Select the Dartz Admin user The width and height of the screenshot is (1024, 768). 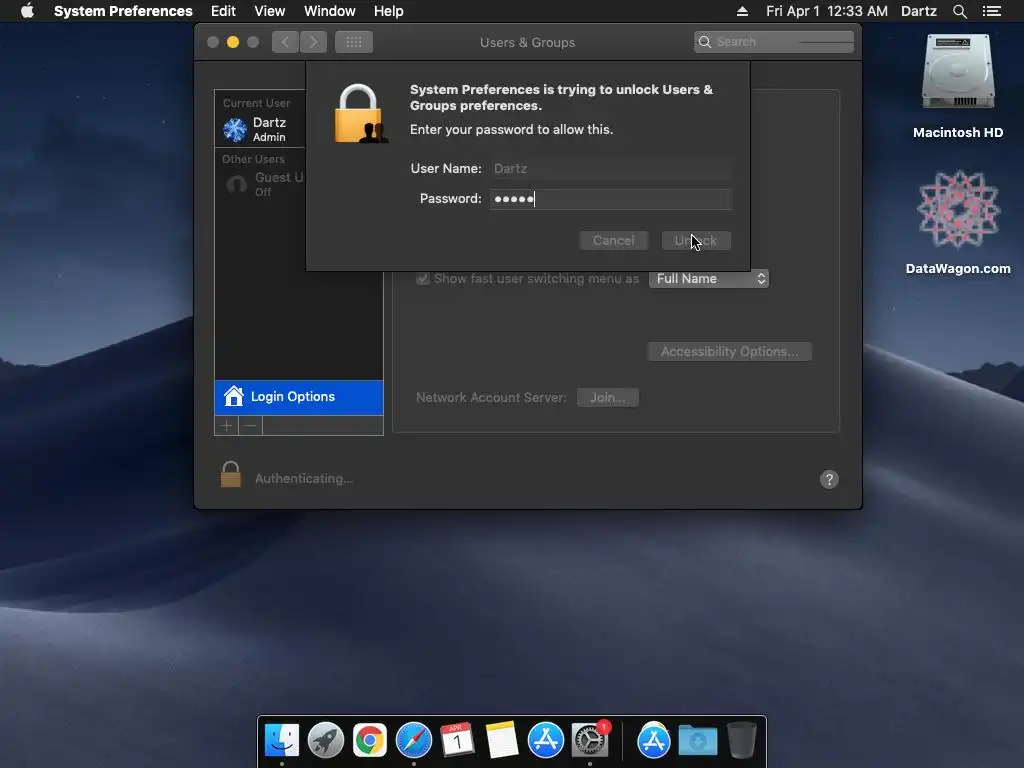click(261, 129)
